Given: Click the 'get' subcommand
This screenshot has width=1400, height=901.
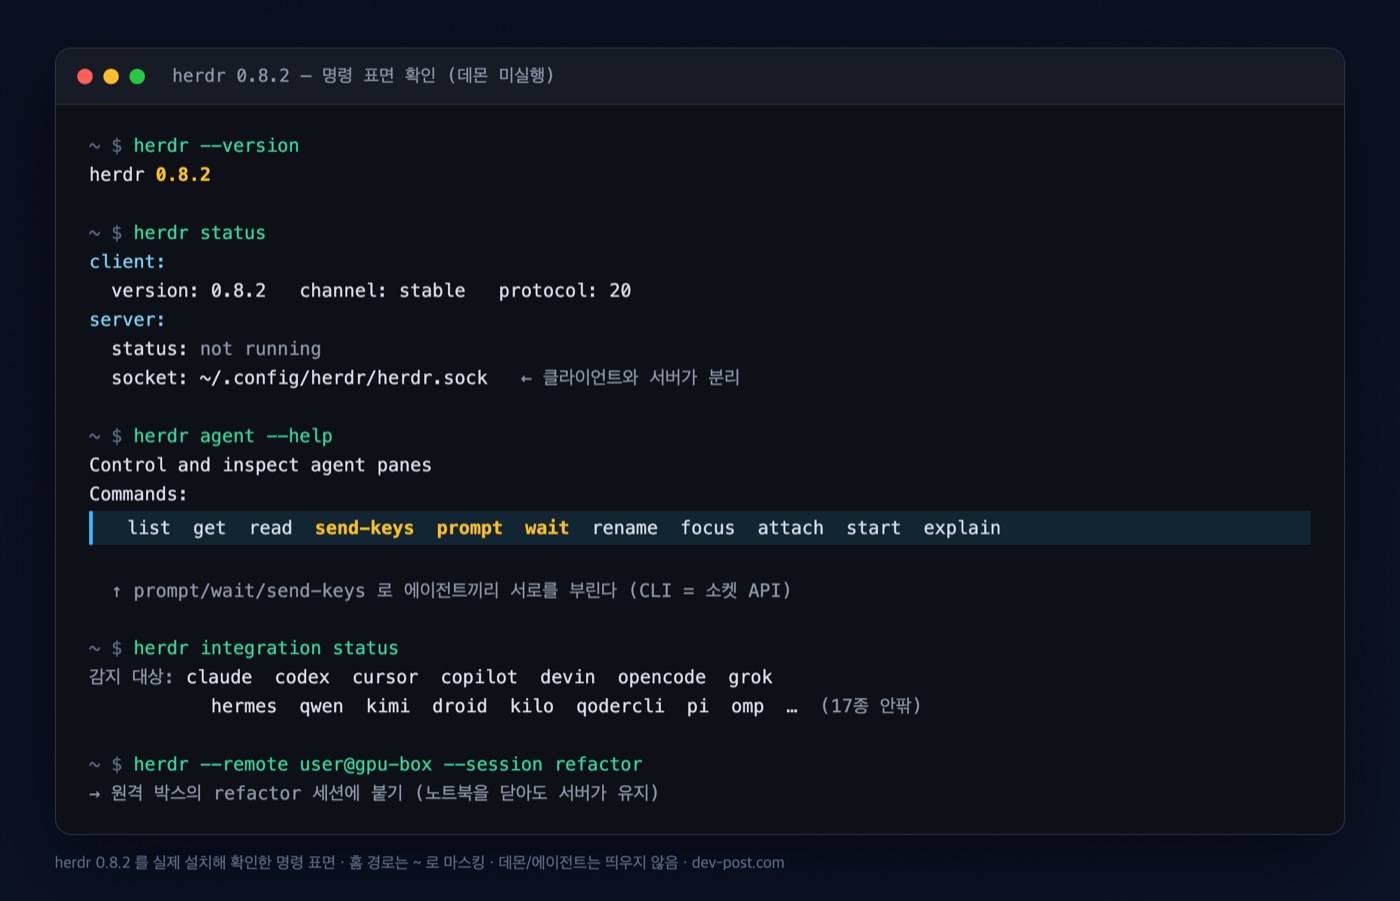Looking at the screenshot, I should [209, 528].
